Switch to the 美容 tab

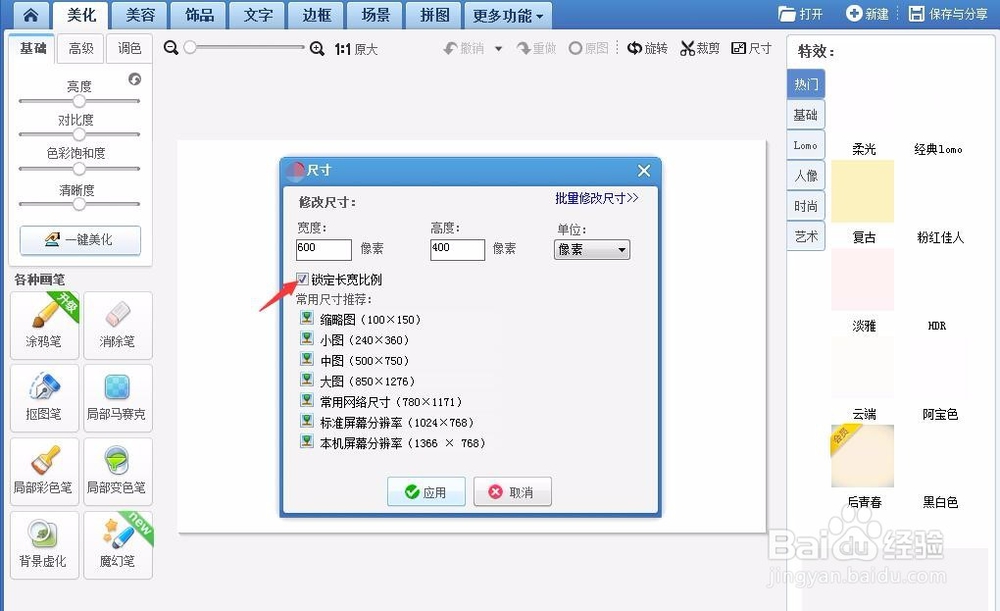(x=140, y=15)
